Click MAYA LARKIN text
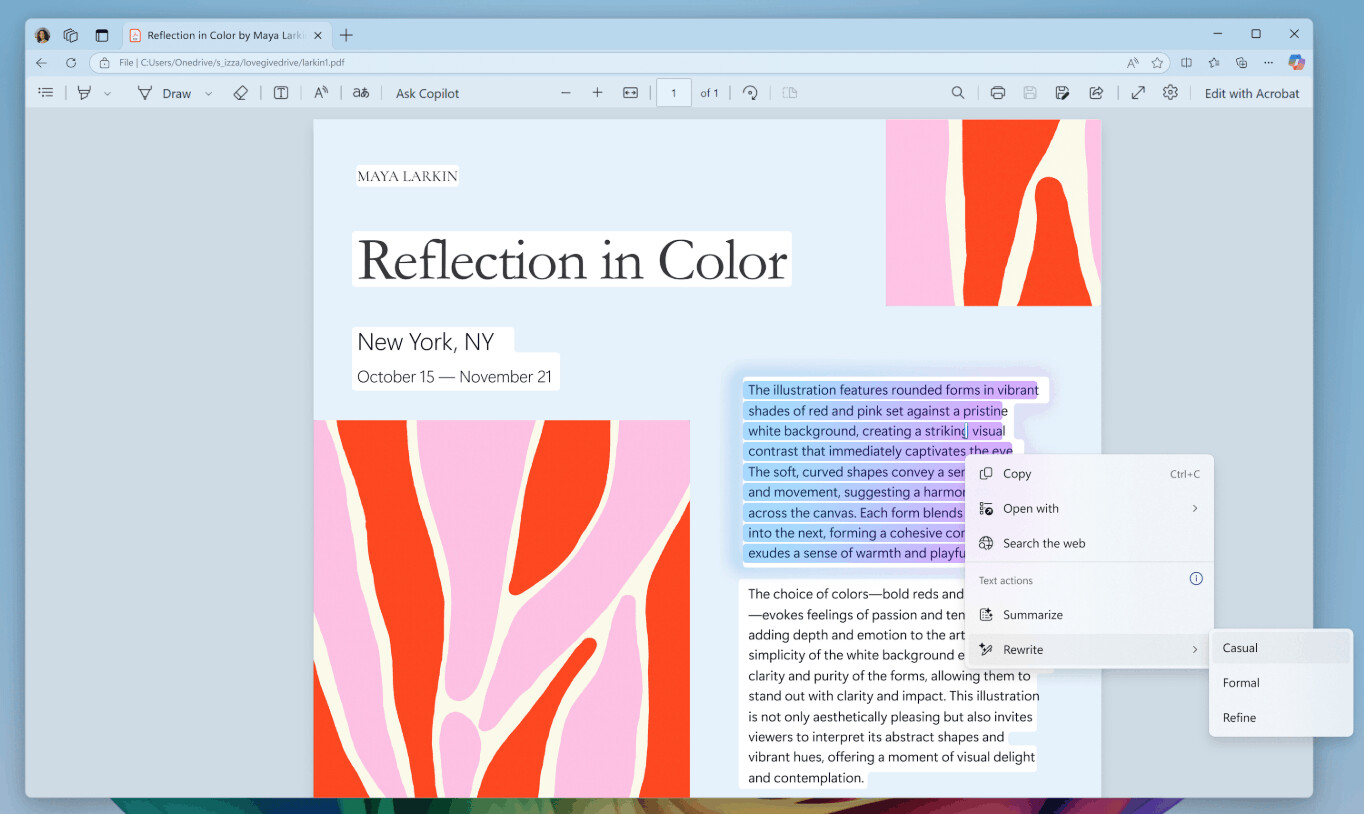The width and height of the screenshot is (1364, 814). [x=407, y=176]
